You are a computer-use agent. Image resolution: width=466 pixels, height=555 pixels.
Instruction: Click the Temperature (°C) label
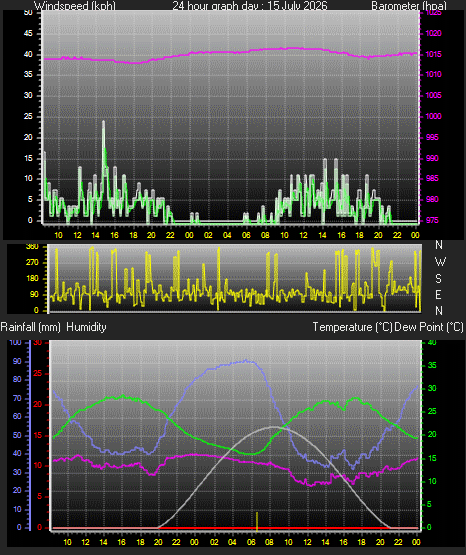352,327
